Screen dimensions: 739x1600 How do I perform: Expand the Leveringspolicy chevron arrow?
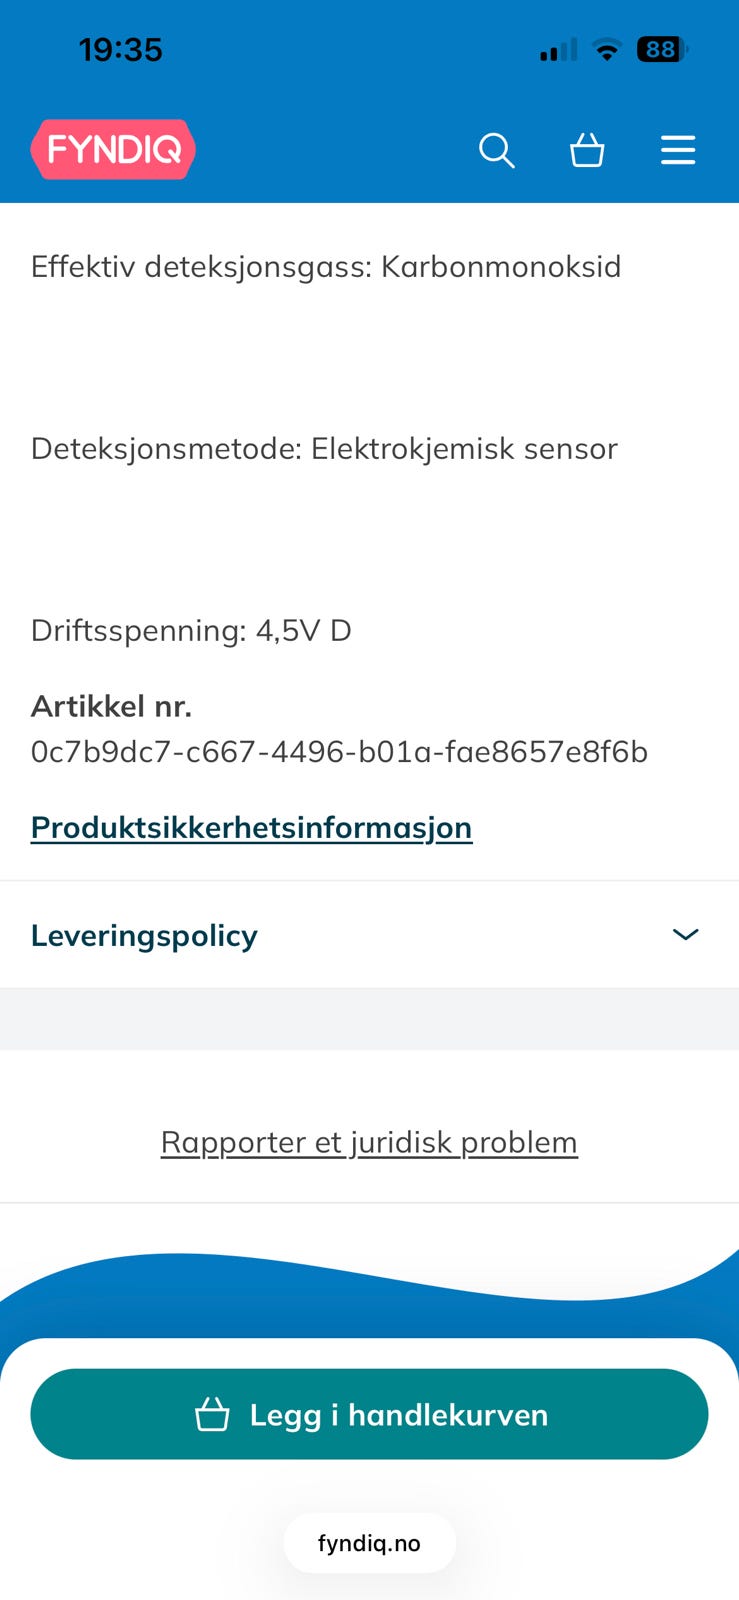coord(685,934)
